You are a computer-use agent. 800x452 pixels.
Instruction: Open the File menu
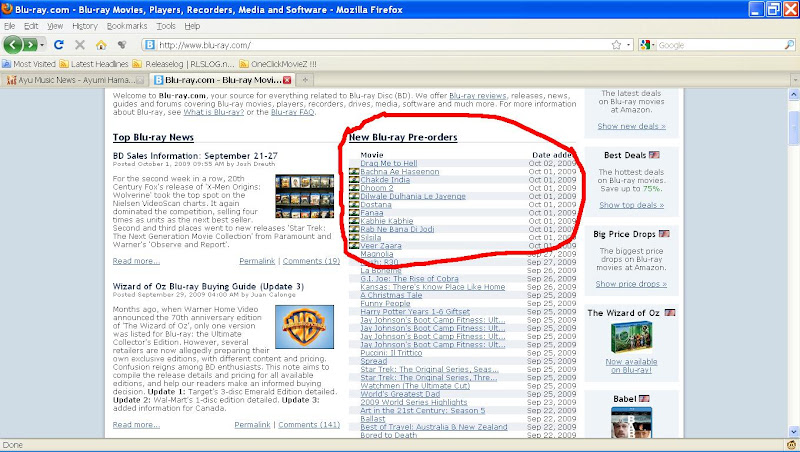9,26
